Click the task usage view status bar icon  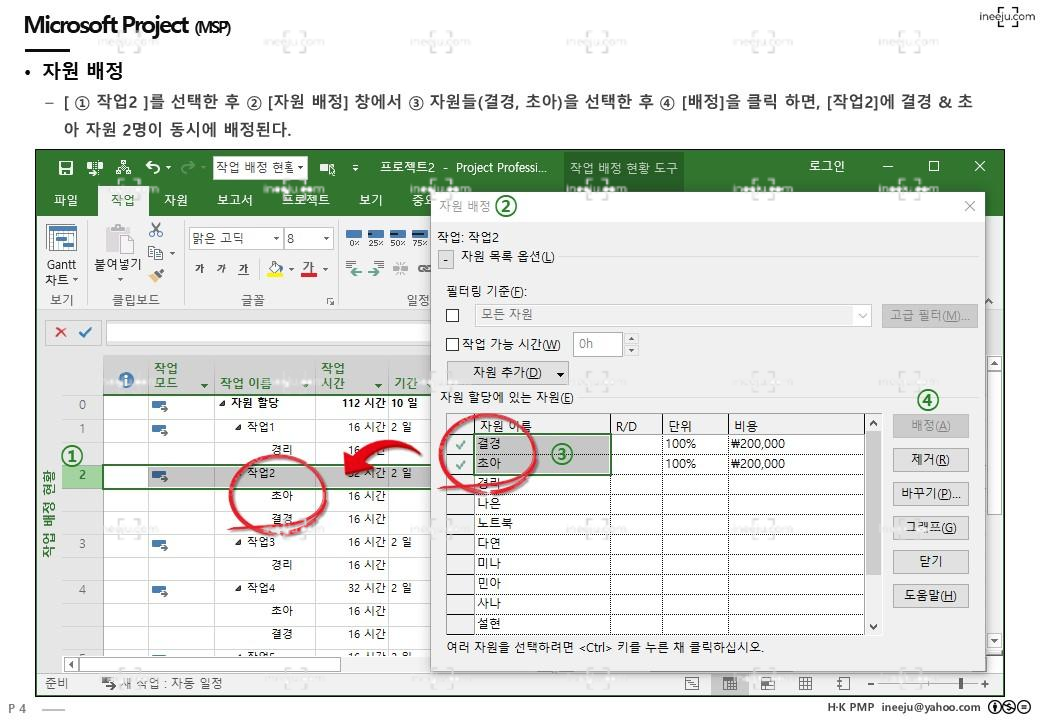(x=730, y=684)
